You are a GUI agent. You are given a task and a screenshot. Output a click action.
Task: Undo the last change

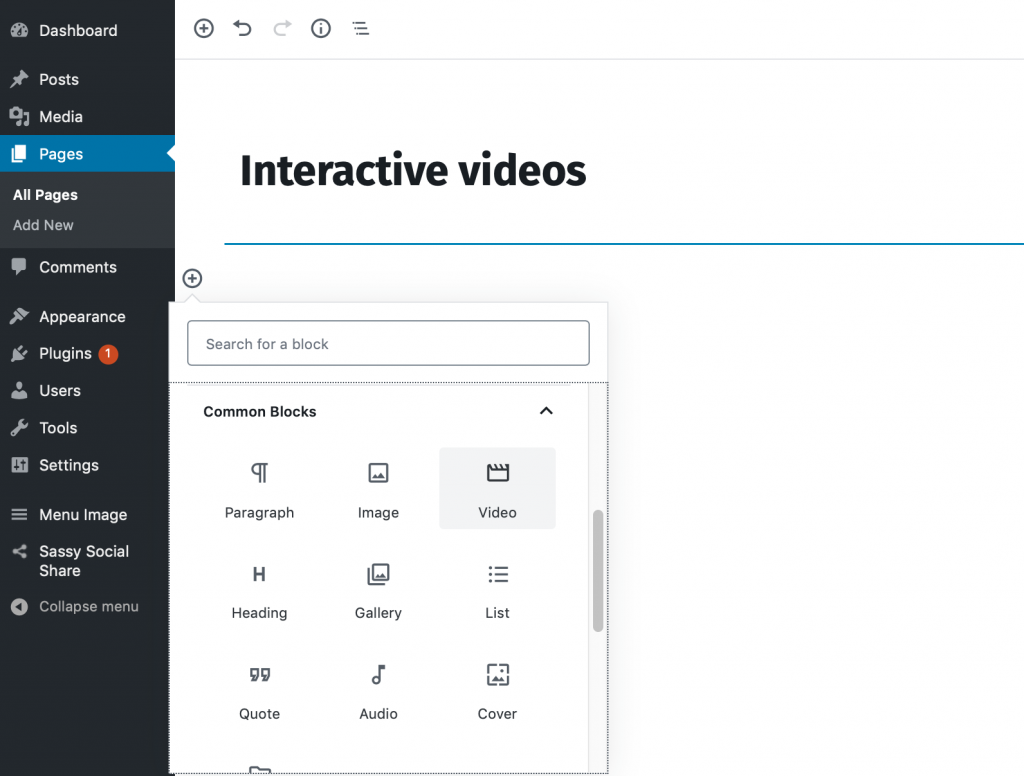tap(242, 28)
